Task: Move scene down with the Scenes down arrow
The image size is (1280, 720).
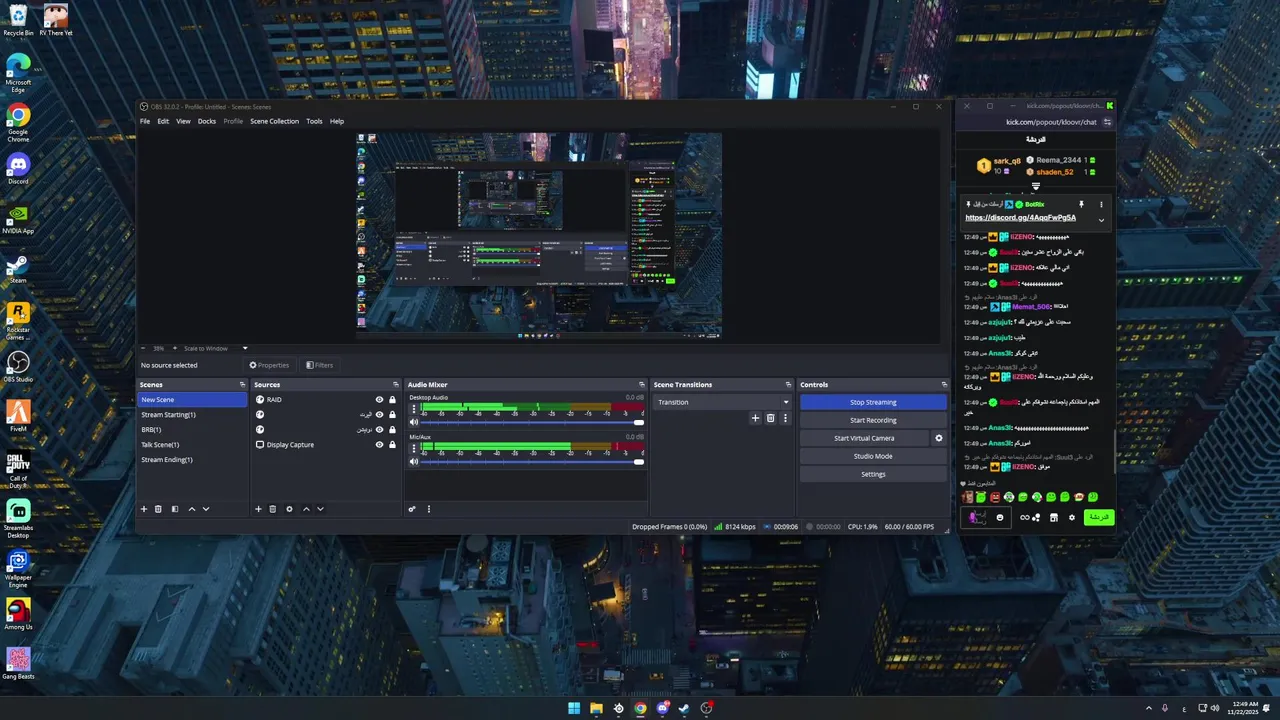Action: tap(206, 509)
